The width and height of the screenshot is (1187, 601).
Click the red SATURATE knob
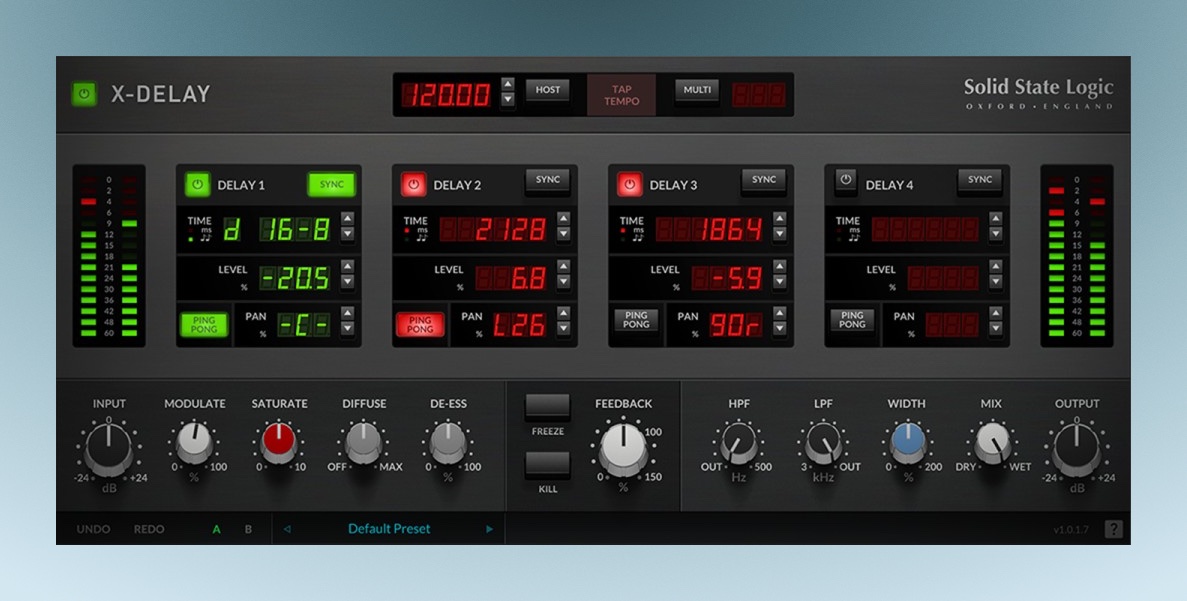click(279, 441)
